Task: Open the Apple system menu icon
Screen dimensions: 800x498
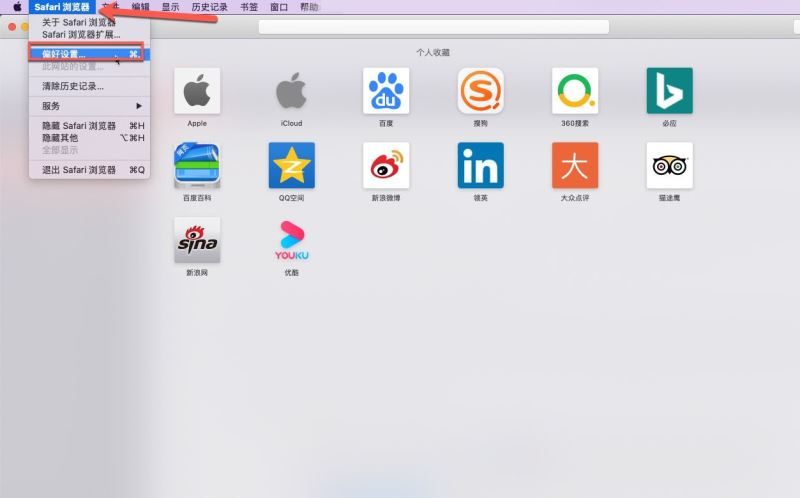Action: pyautogui.click(x=17, y=7)
